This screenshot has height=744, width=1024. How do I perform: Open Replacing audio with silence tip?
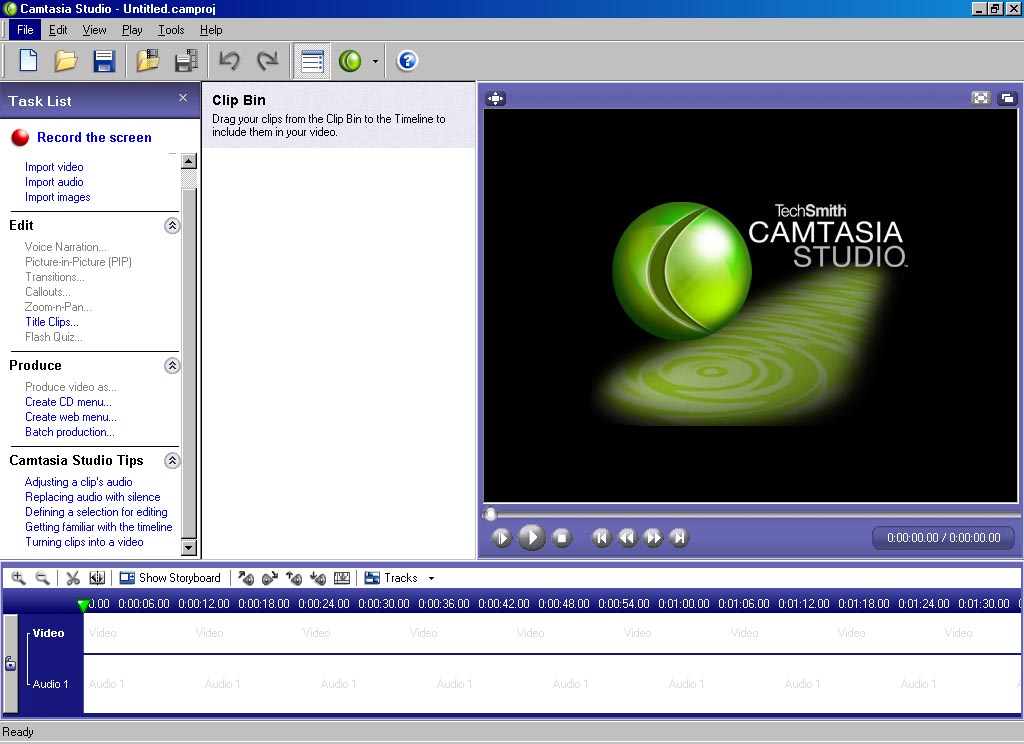tap(92, 496)
